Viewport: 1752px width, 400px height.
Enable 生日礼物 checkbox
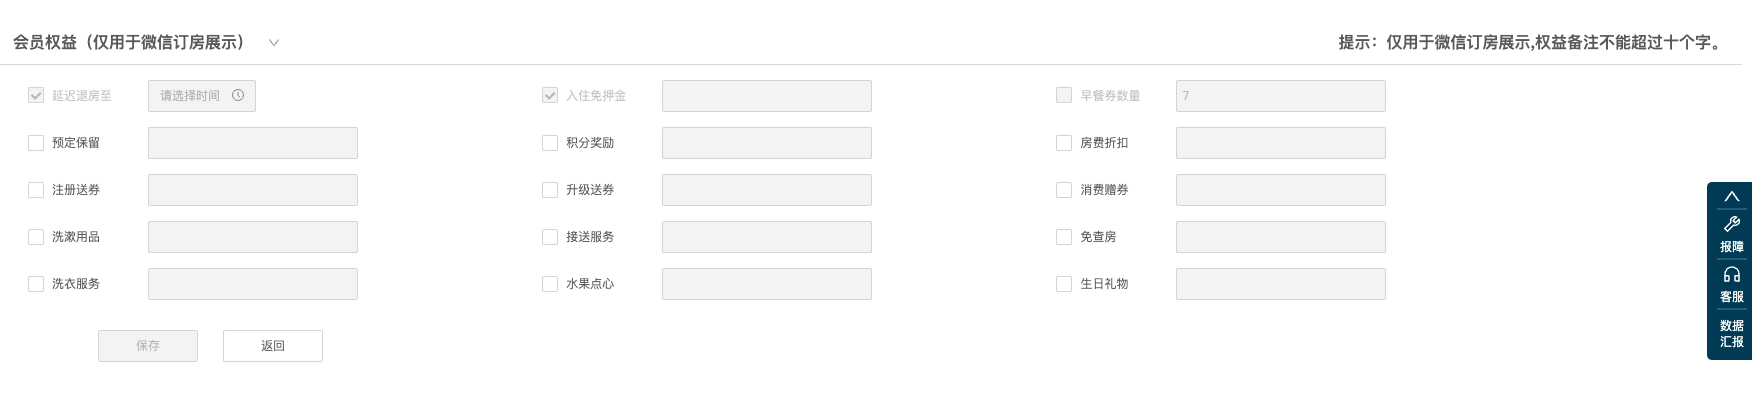[1064, 284]
